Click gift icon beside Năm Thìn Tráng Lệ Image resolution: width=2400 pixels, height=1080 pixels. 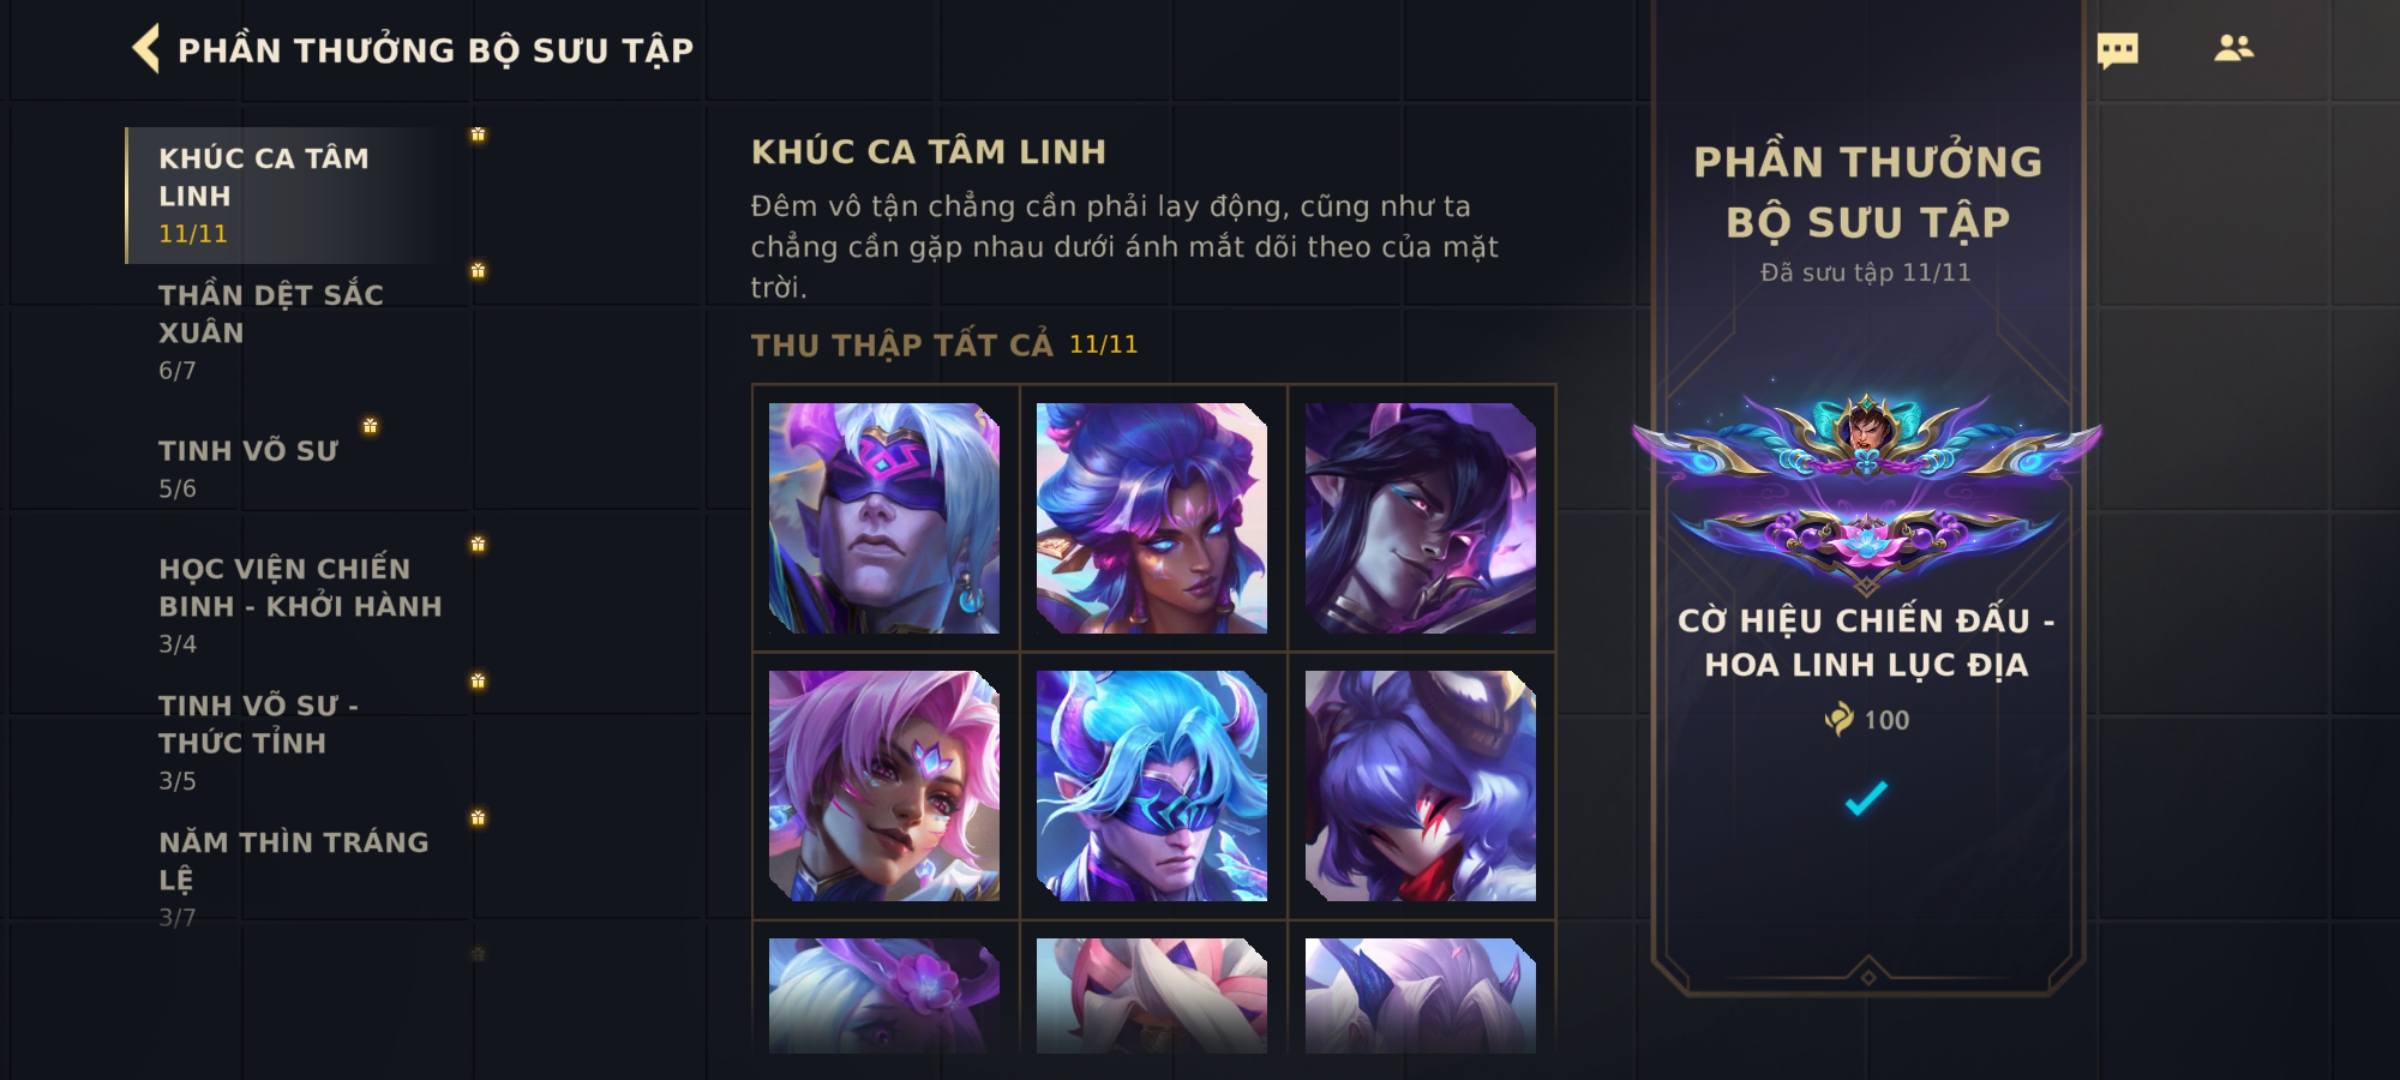(x=478, y=817)
